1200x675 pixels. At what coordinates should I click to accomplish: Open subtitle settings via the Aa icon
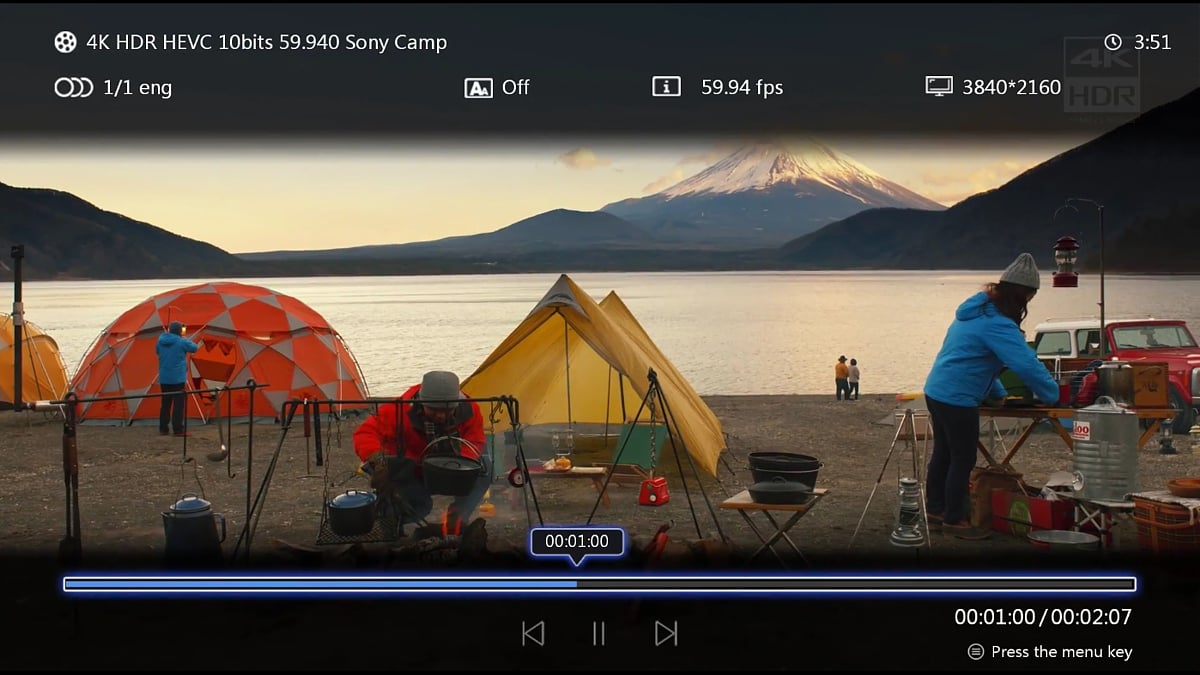[x=478, y=87]
